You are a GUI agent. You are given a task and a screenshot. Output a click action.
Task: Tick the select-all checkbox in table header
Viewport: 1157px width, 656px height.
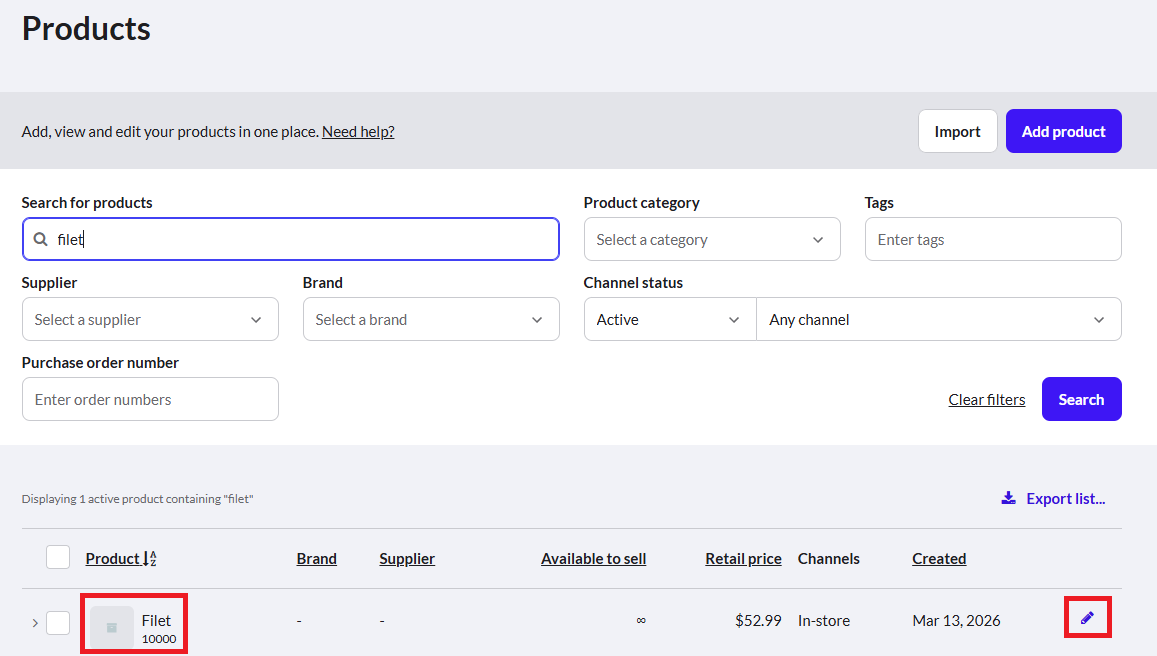click(58, 557)
